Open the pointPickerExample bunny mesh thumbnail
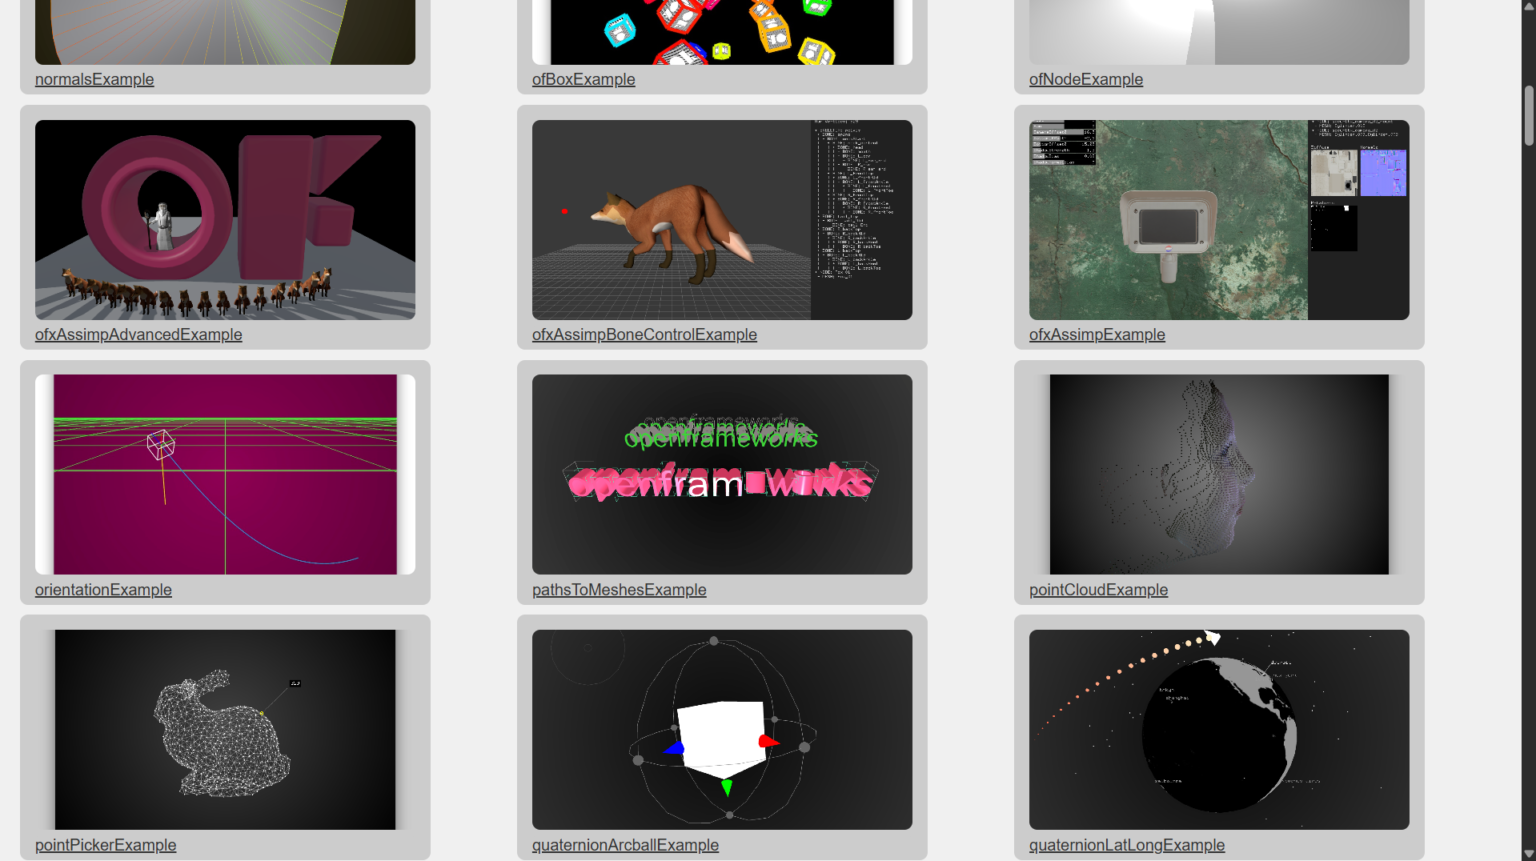This screenshot has height=861, width=1536. tap(225, 729)
